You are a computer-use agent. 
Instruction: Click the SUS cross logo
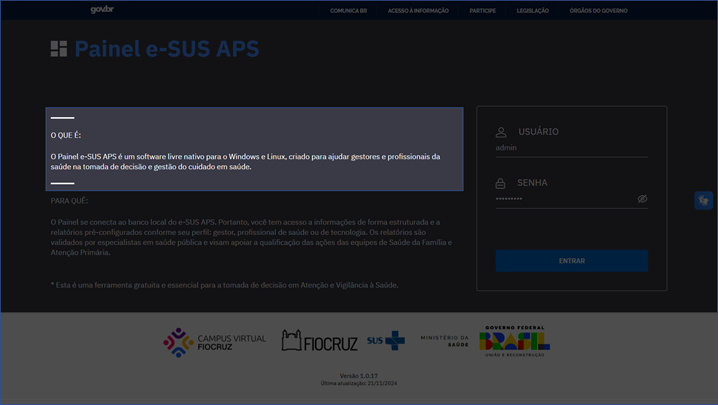click(x=386, y=340)
